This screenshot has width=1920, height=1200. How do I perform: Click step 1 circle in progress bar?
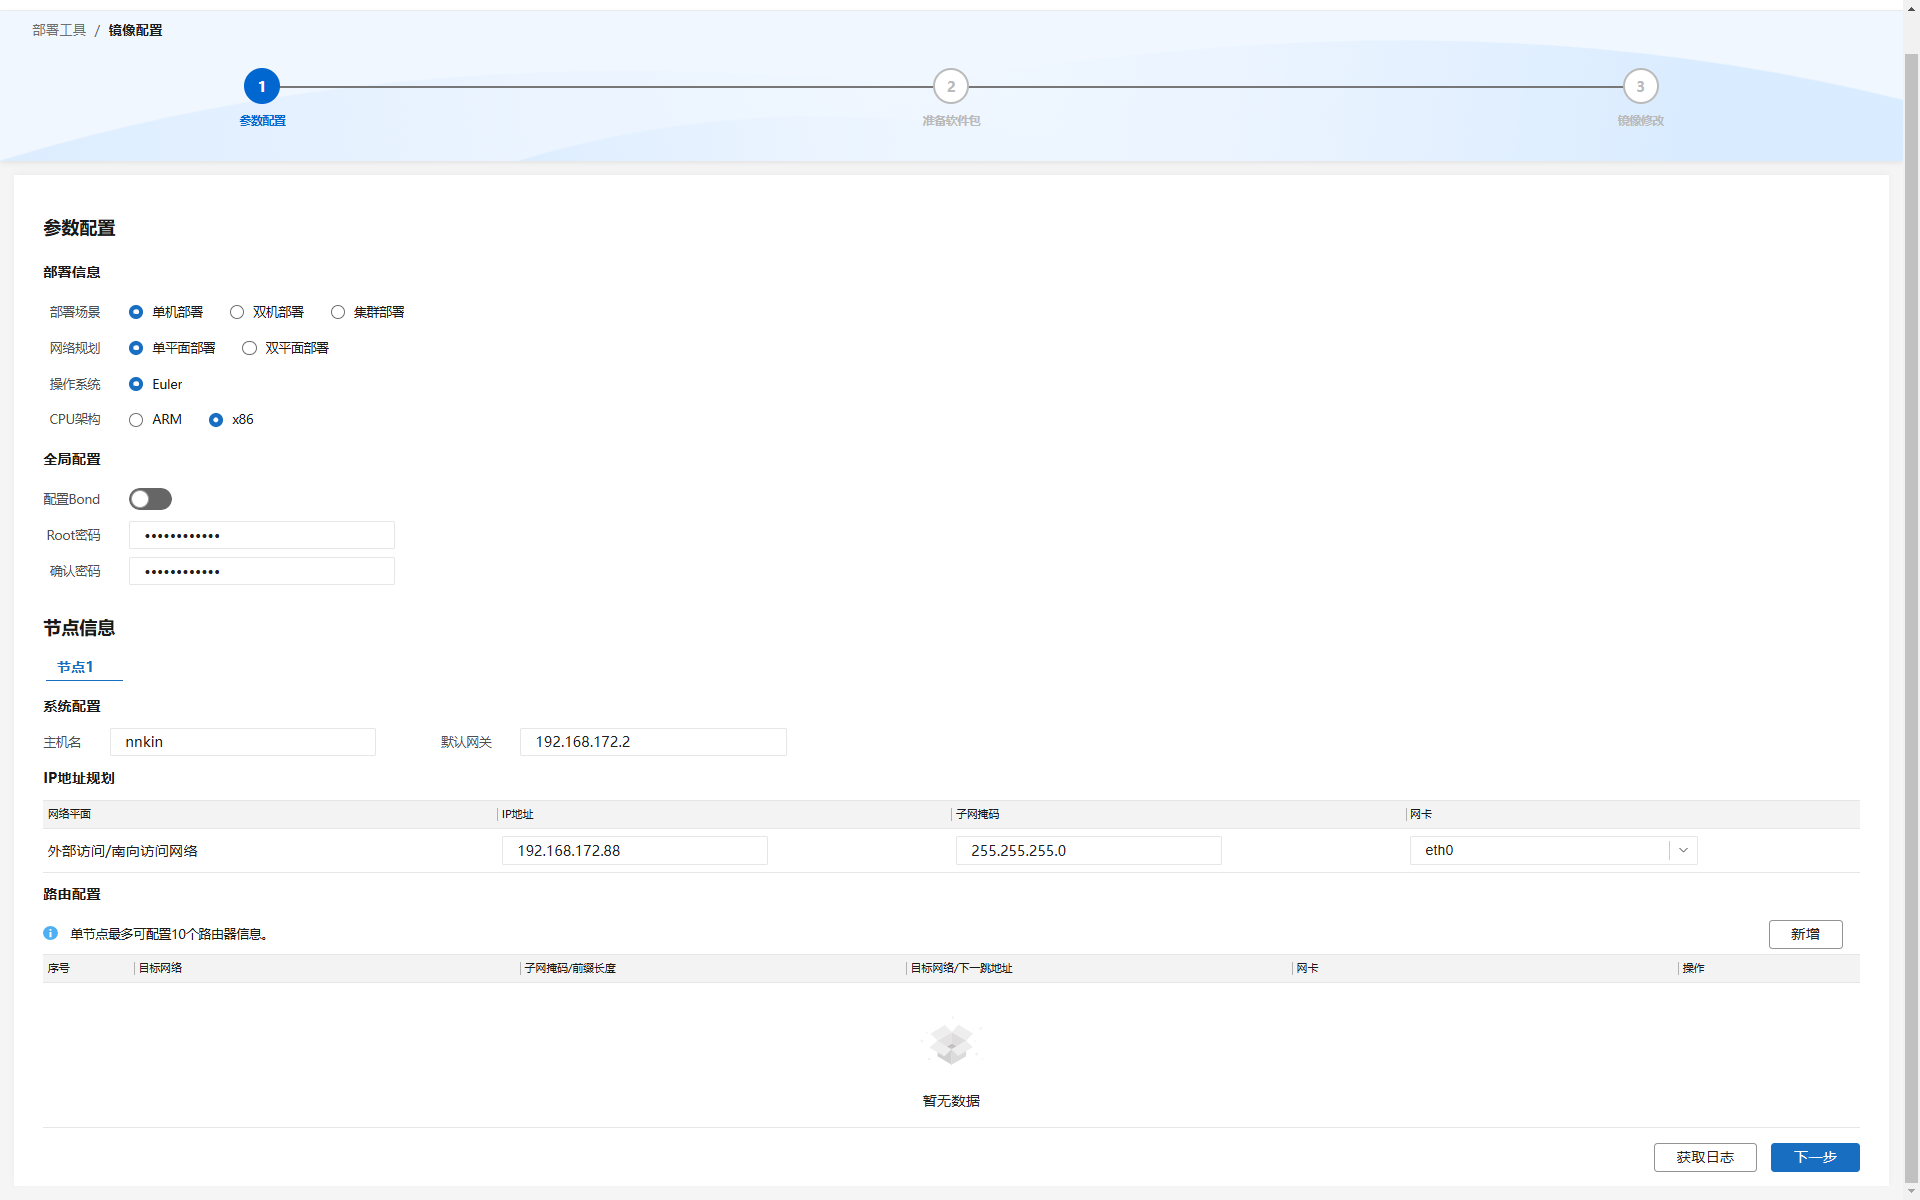tap(262, 87)
